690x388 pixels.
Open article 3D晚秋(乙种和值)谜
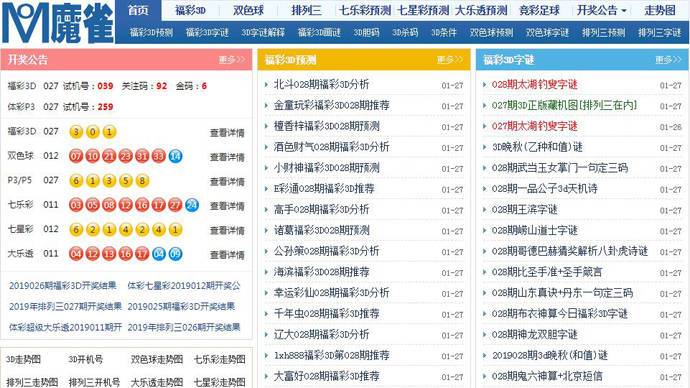(537, 147)
